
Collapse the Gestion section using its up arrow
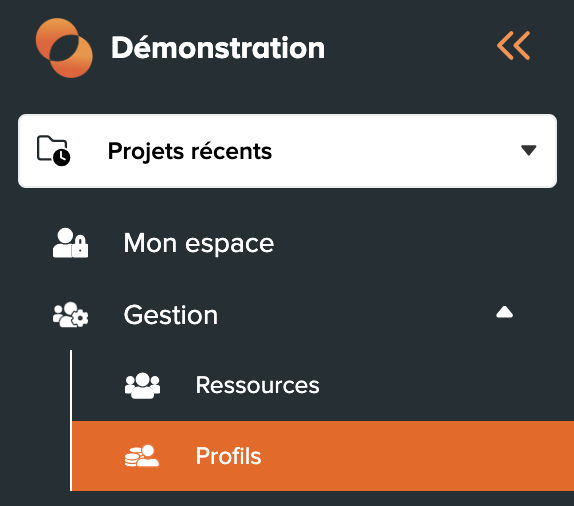pyautogui.click(x=504, y=312)
